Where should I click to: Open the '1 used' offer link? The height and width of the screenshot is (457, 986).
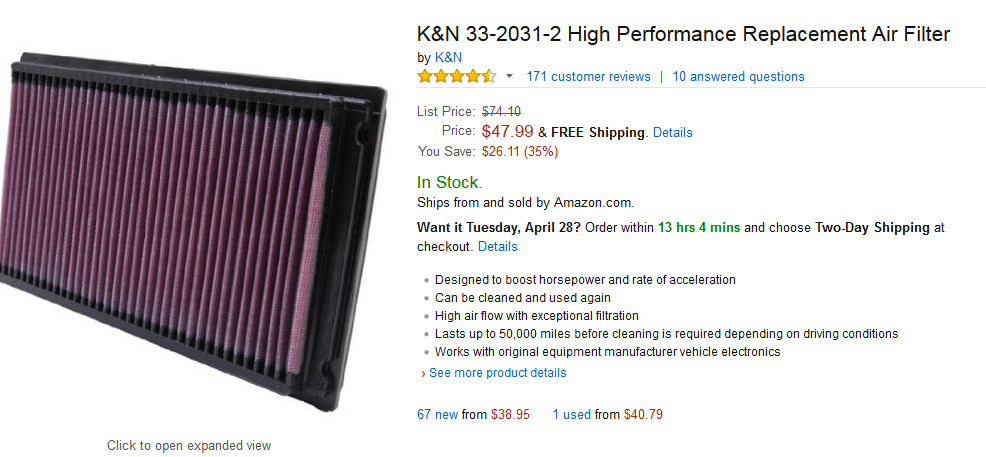point(571,414)
